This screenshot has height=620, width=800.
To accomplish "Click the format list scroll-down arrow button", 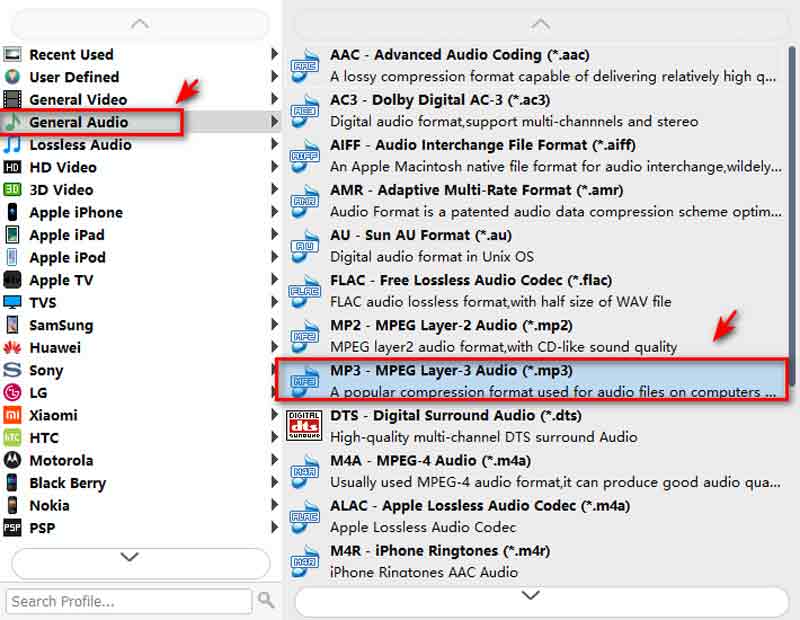I will [541, 600].
